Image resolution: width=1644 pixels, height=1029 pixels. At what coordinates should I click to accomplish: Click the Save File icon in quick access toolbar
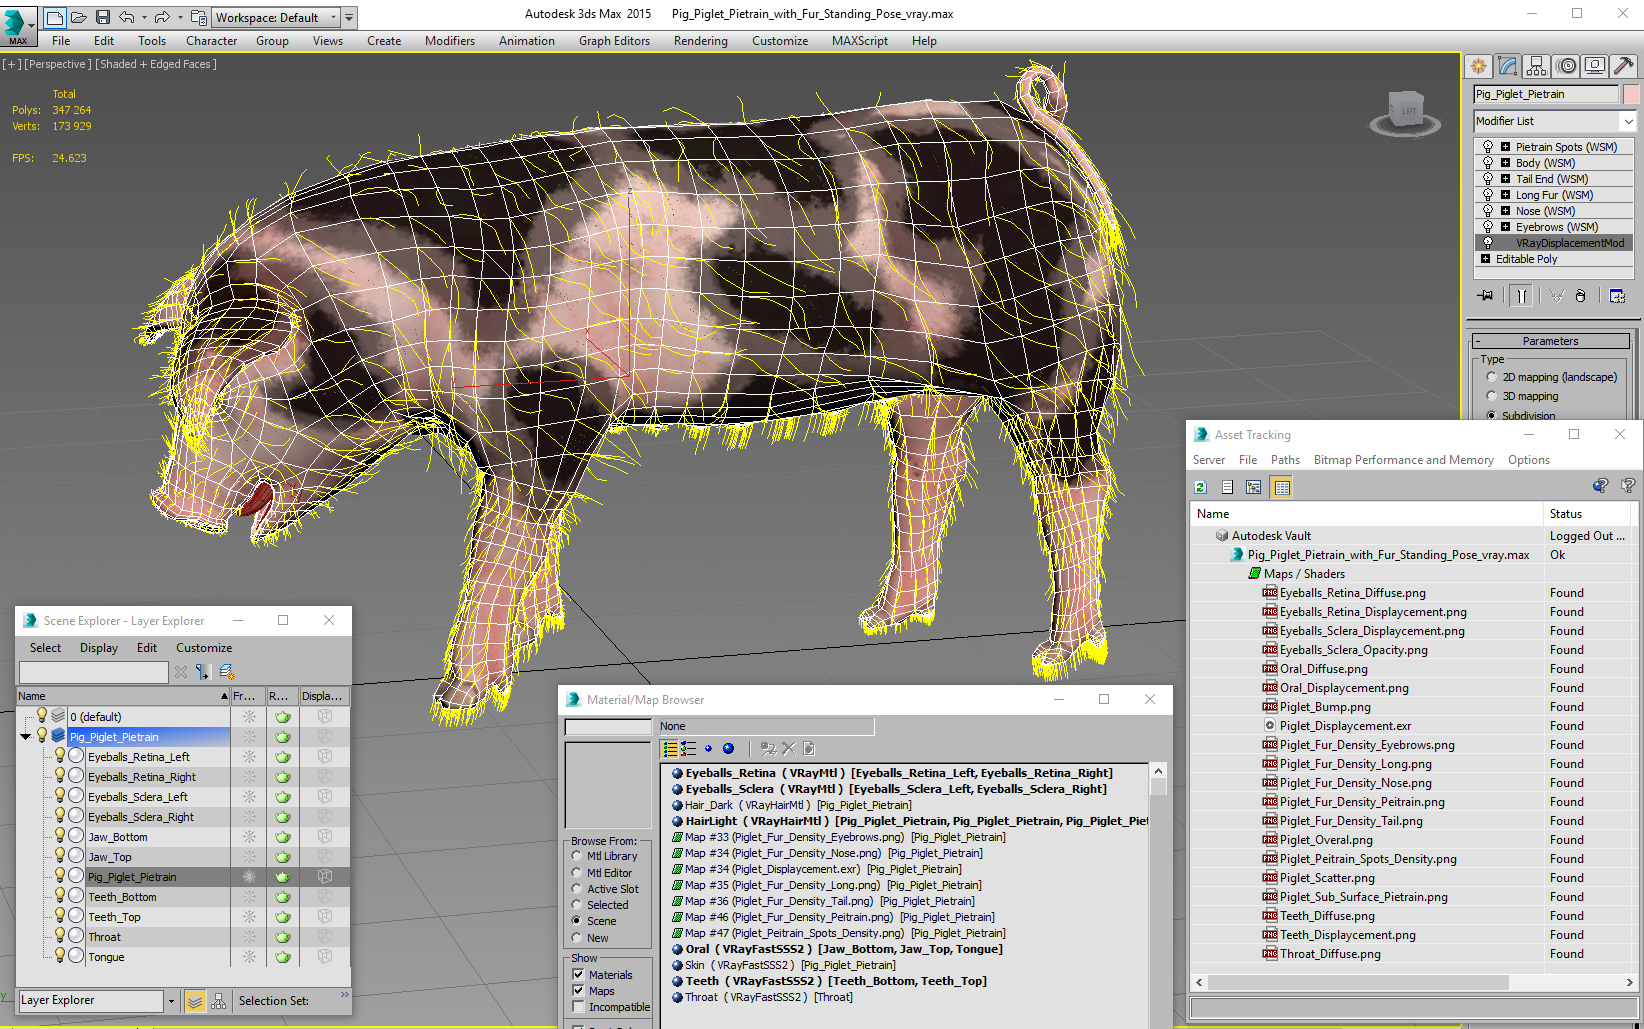(x=103, y=17)
